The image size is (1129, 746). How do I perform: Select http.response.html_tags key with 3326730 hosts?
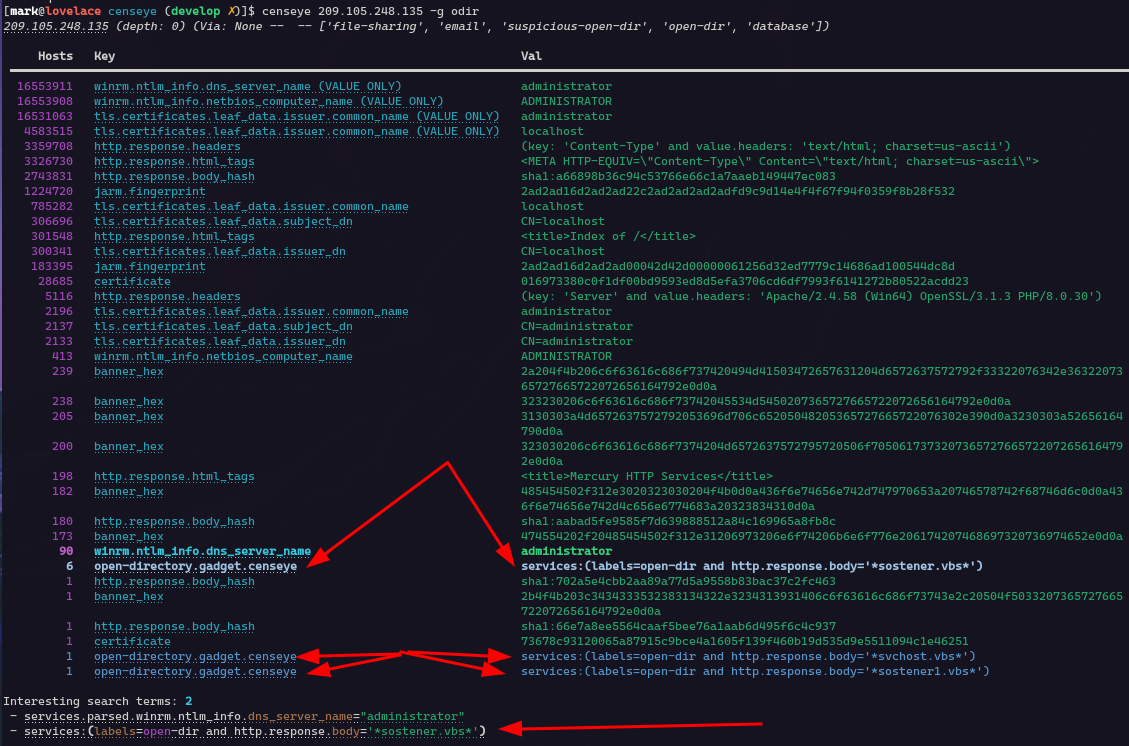point(174,161)
